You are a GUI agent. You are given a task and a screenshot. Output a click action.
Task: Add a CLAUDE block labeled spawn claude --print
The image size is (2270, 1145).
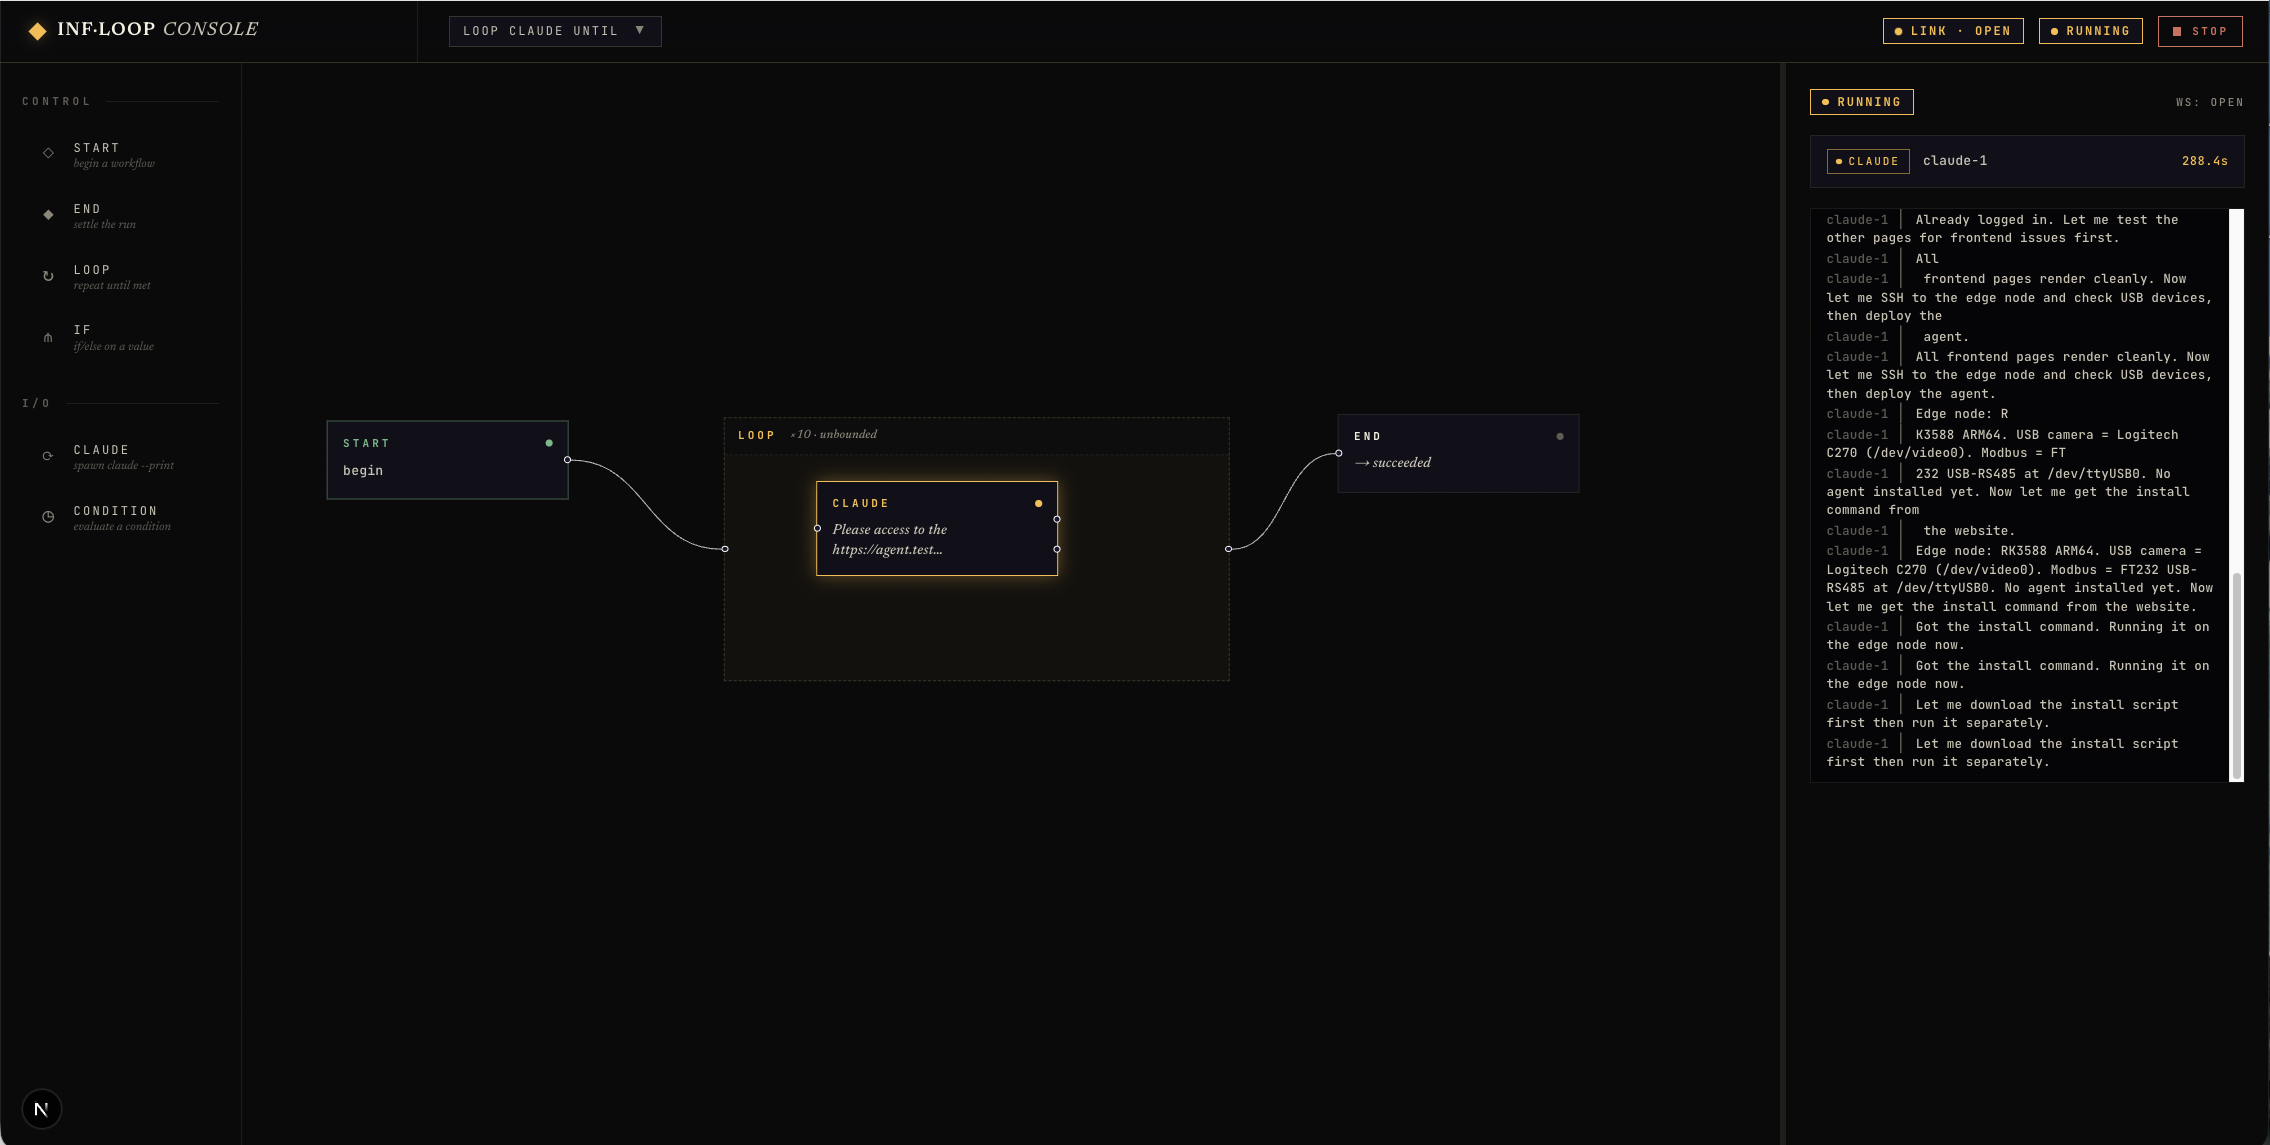tap(121, 457)
